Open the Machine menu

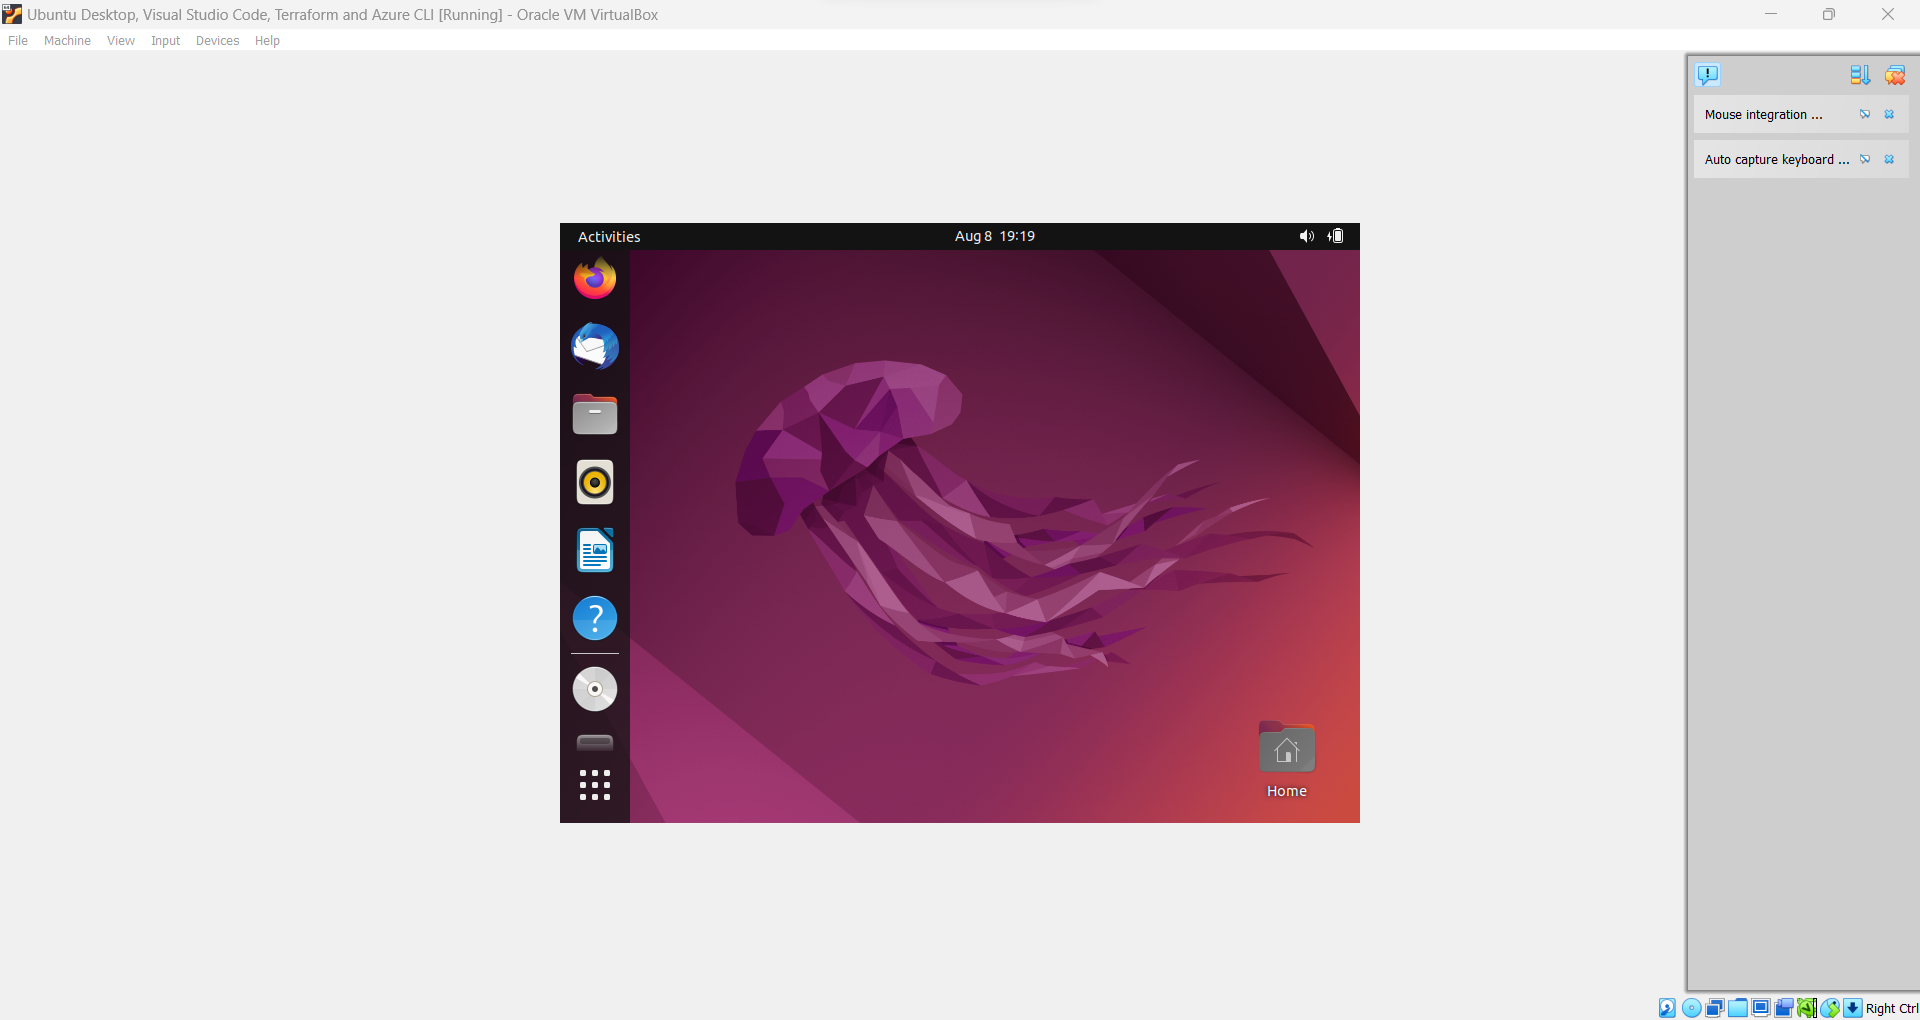[67, 40]
